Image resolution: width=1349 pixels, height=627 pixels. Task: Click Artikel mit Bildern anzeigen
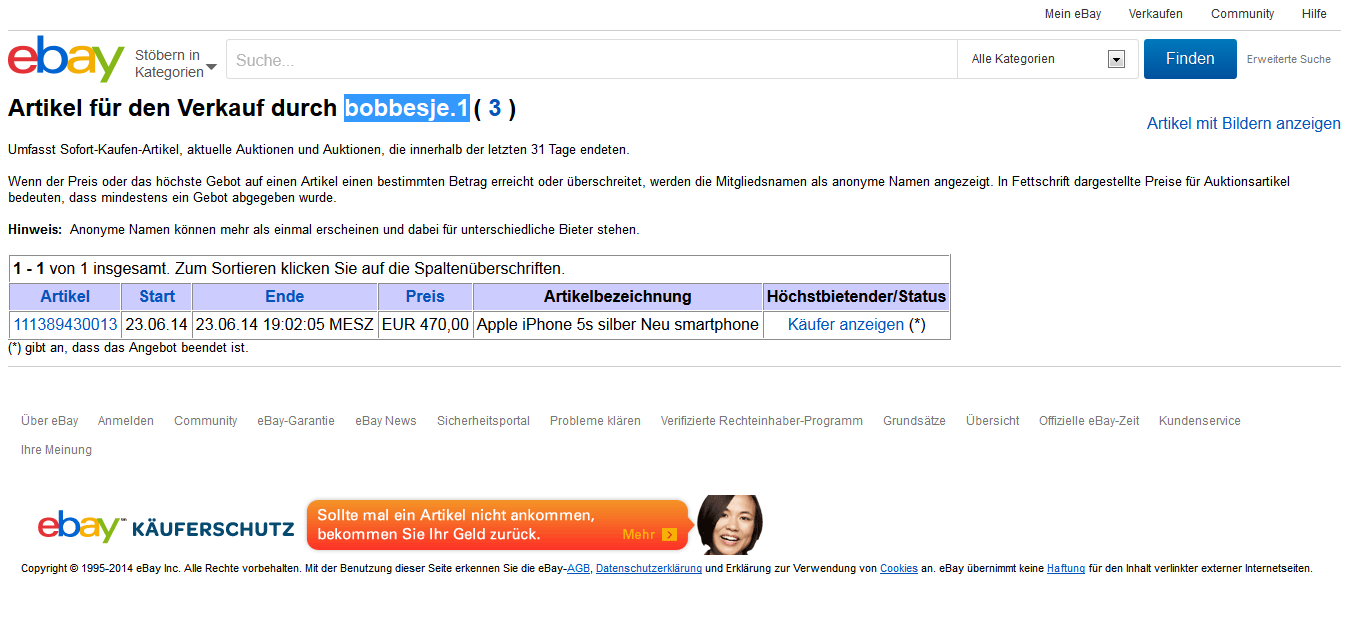(1243, 124)
